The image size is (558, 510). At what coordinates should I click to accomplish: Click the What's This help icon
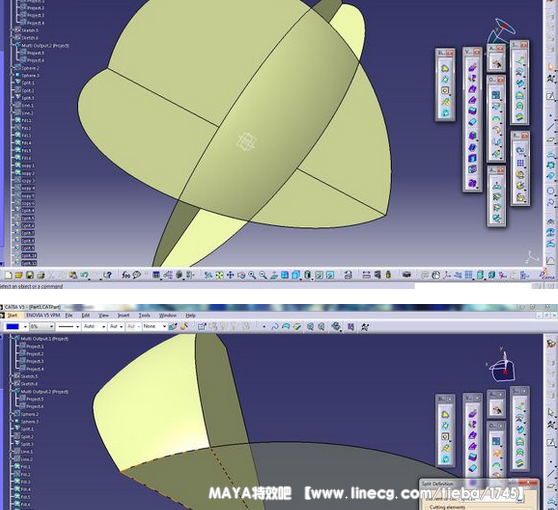point(108,275)
